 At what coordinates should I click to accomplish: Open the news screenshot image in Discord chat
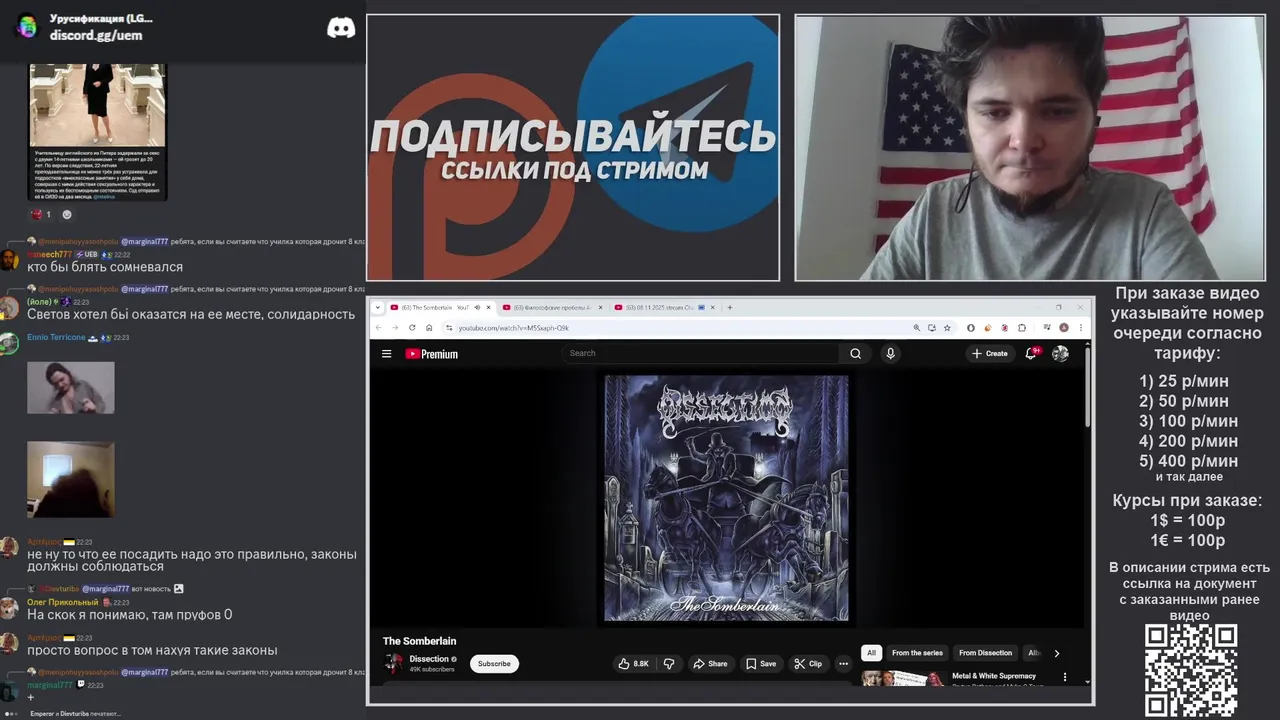[97, 131]
